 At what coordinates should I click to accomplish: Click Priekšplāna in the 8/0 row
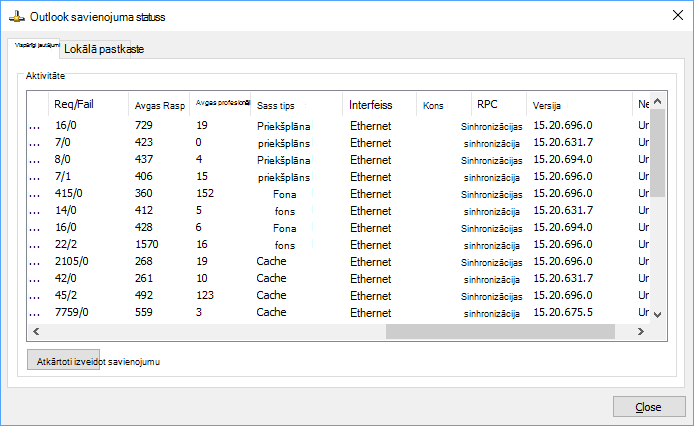pyautogui.click(x=283, y=160)
